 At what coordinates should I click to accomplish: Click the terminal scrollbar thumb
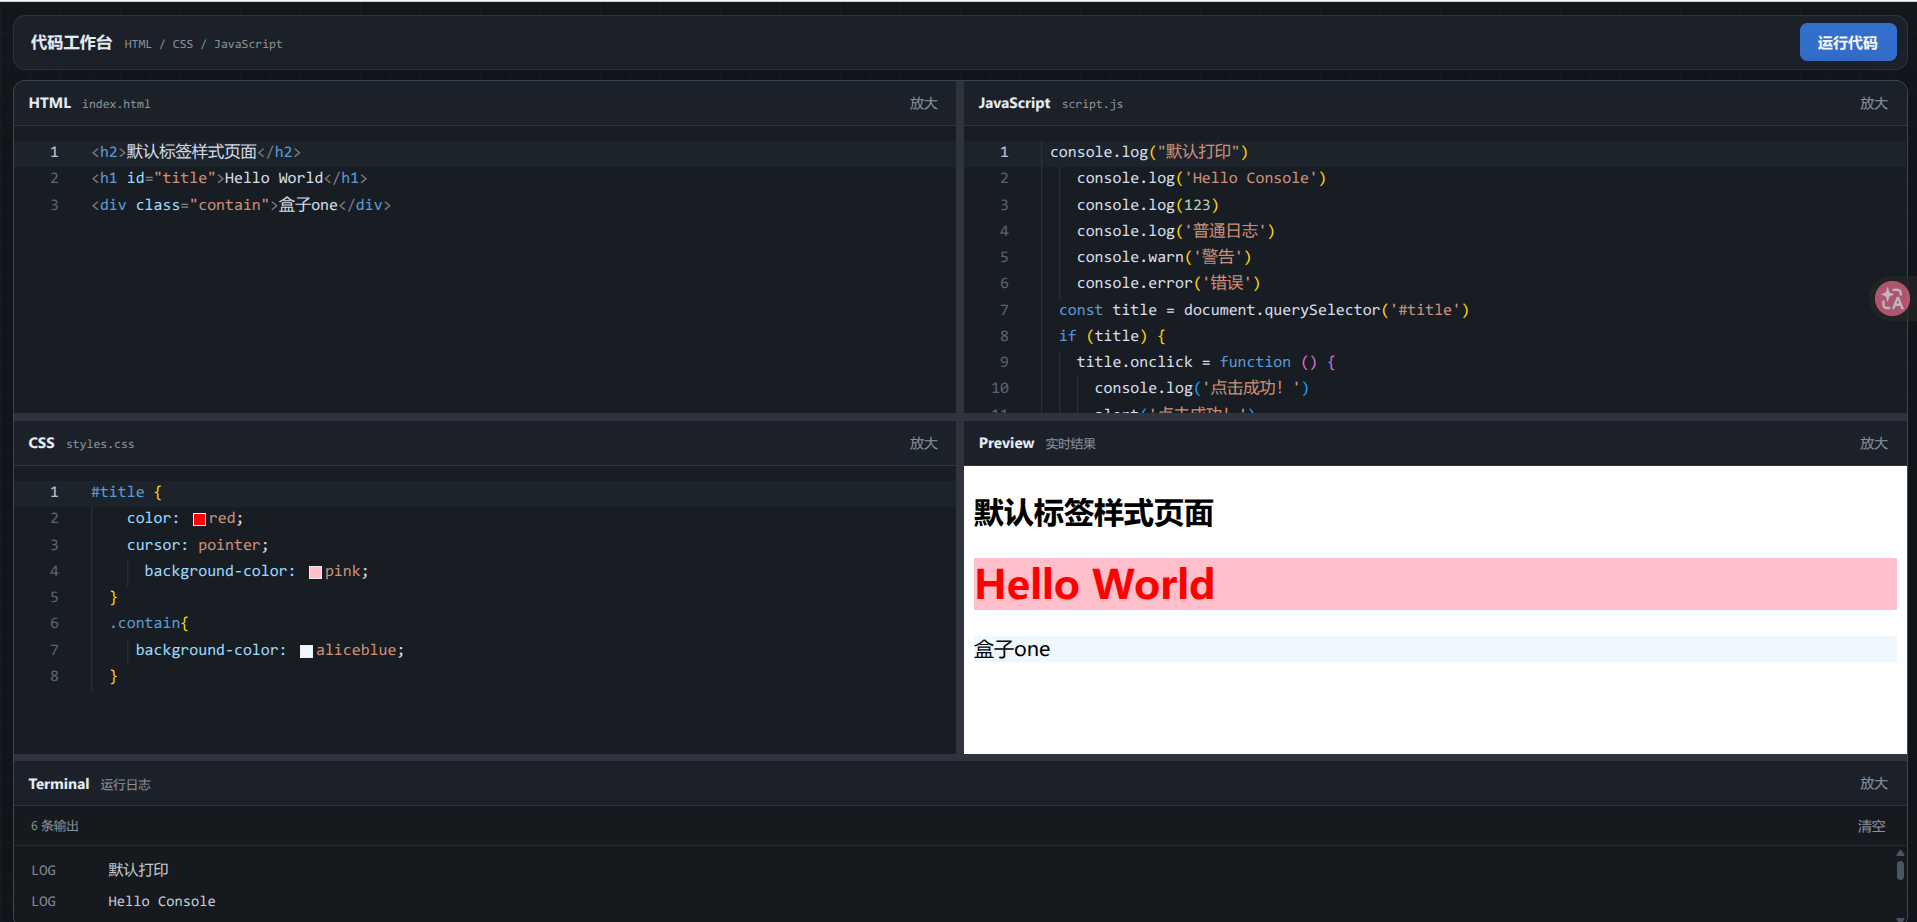click(1900, 869)
